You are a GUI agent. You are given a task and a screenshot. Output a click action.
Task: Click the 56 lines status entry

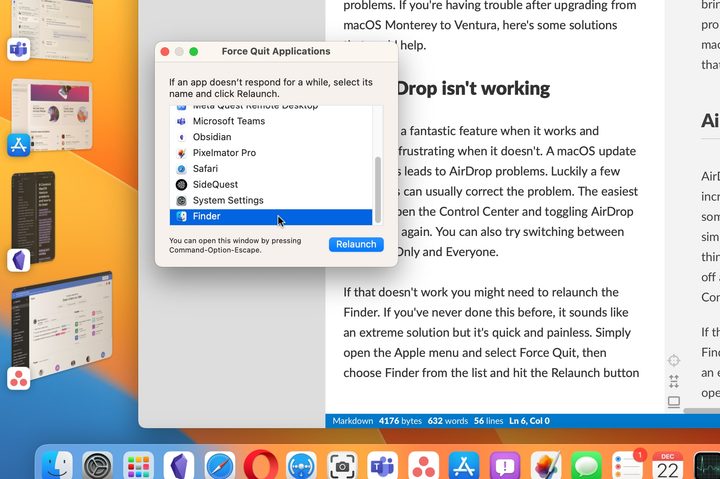[489, 421]
